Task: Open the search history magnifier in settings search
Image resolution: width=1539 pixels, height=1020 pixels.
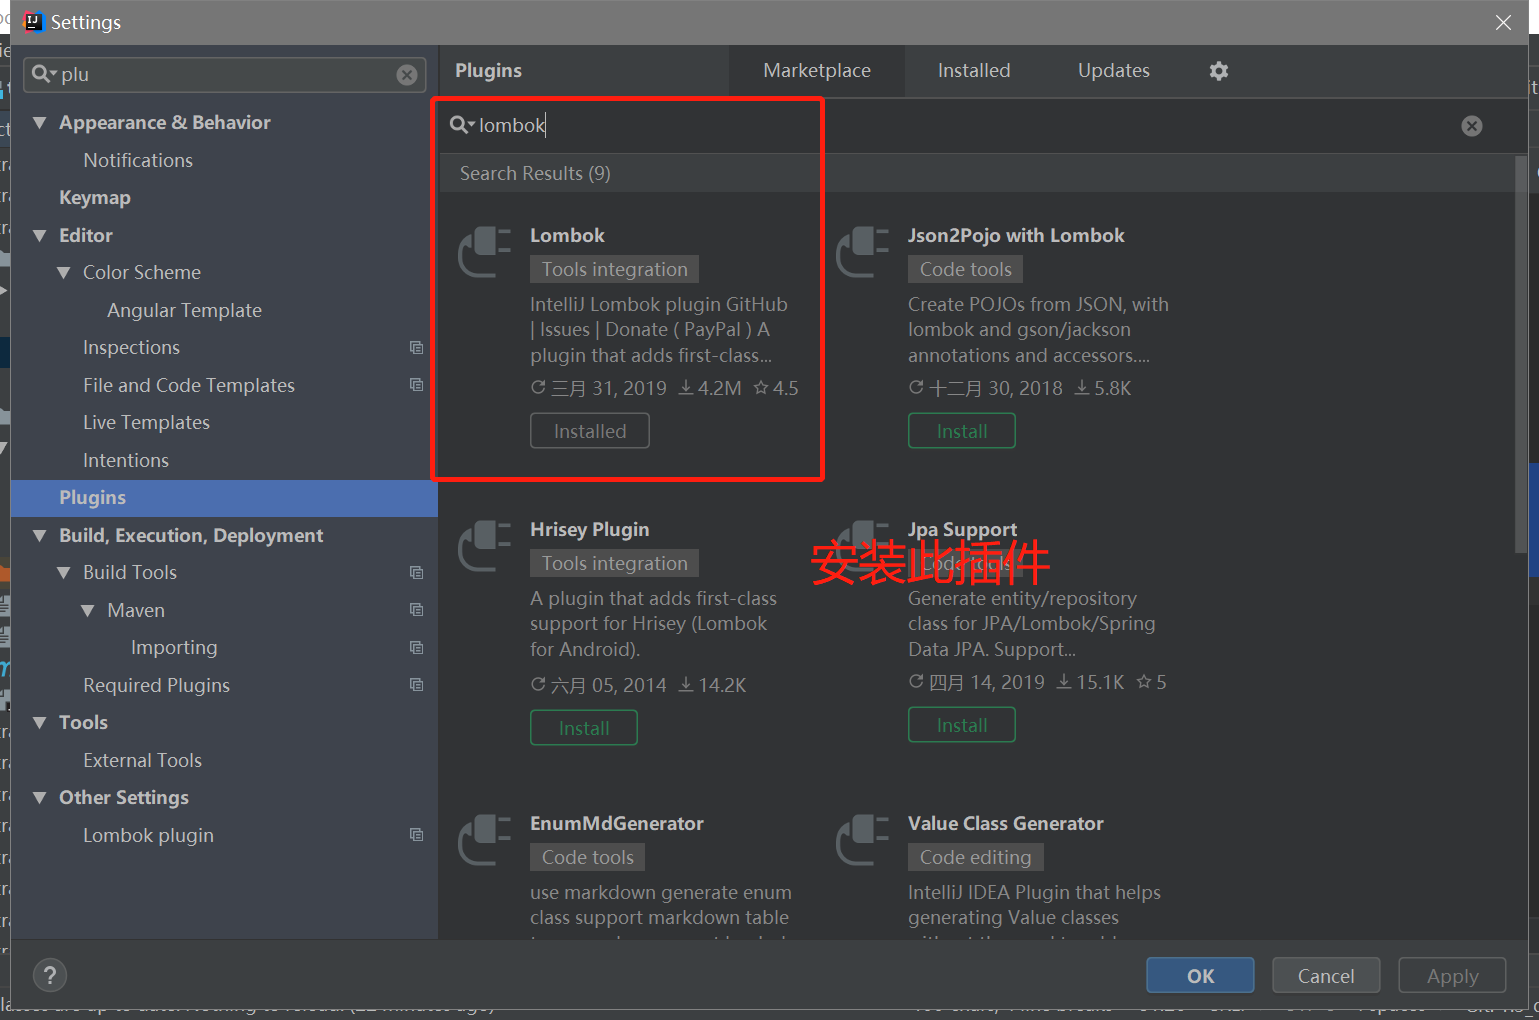Action: click(44, 74)
